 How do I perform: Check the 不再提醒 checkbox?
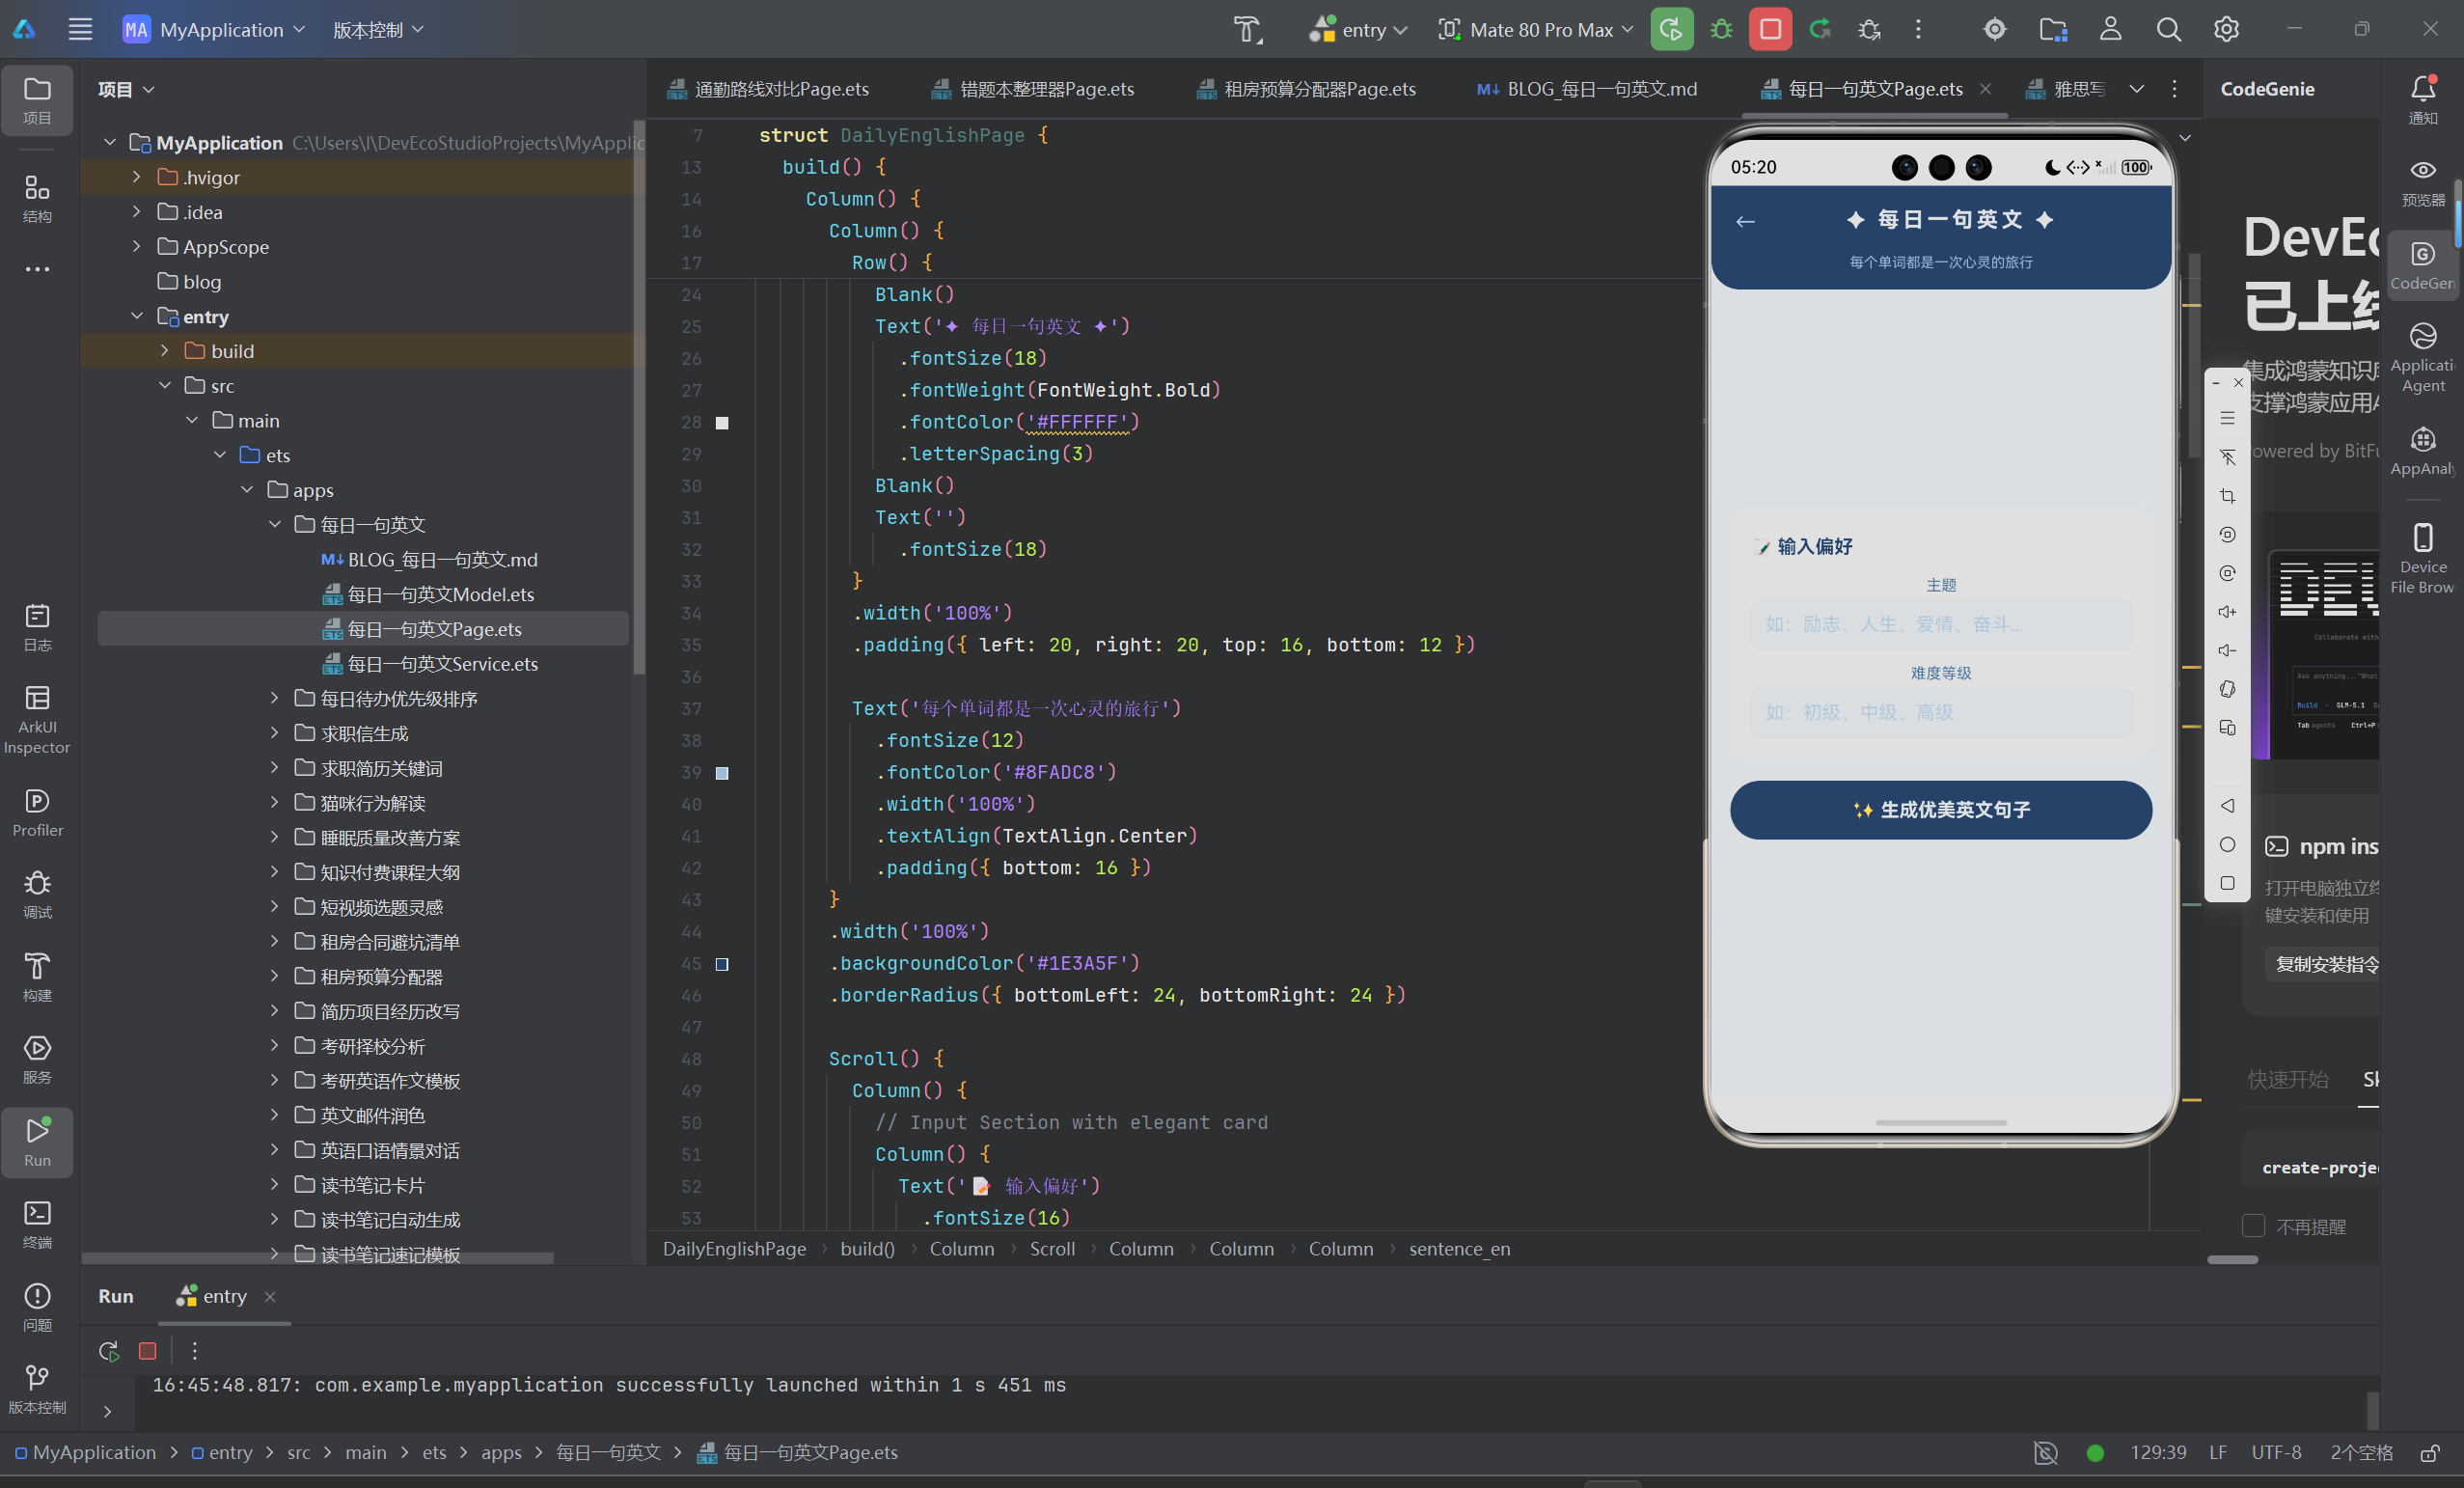point(2253,1226)
